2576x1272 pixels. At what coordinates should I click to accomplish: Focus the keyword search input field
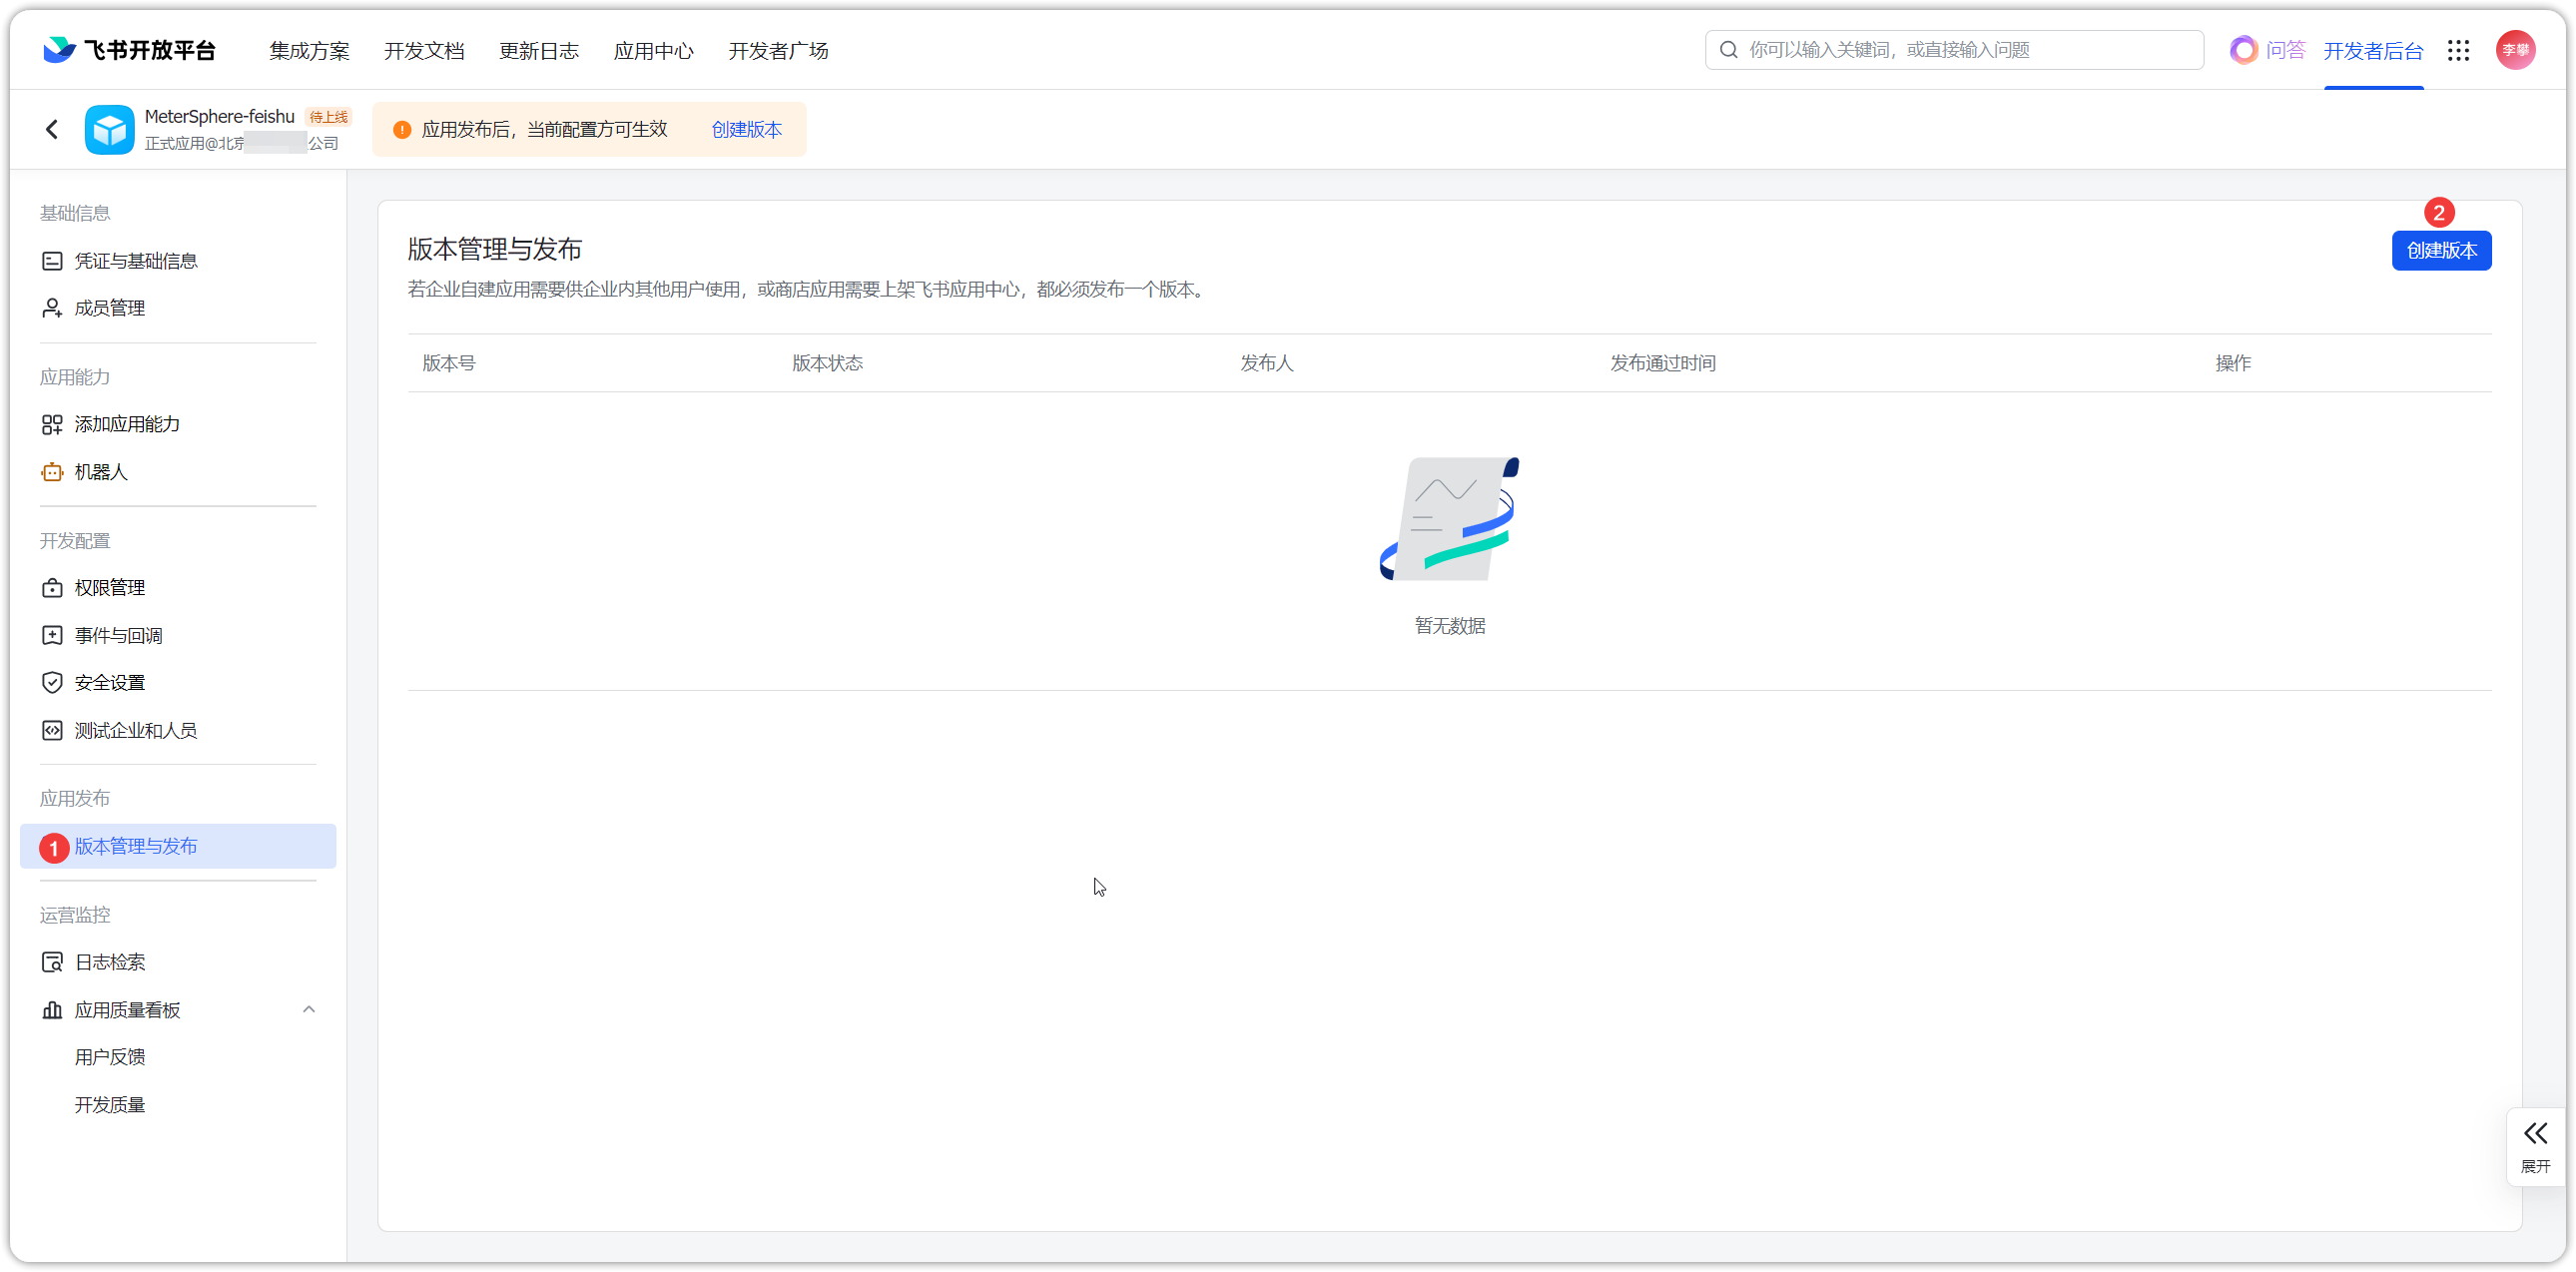pyautogui.click(x=1954, y=50)
